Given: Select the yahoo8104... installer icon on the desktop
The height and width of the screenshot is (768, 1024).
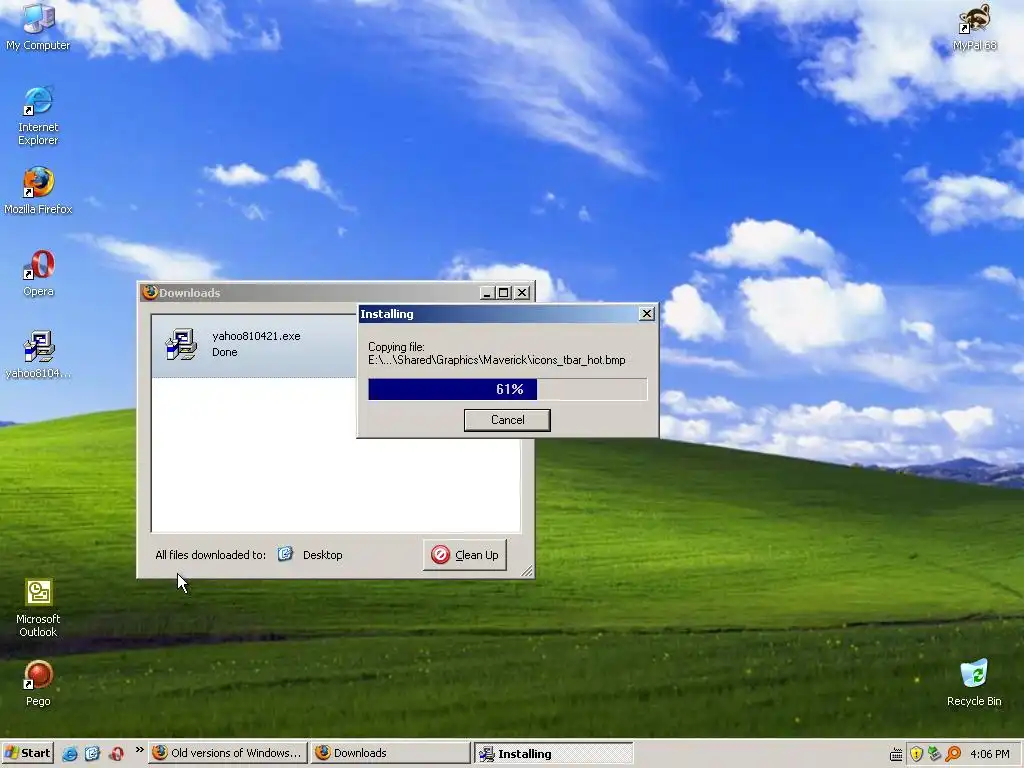Looking at the screenshot, I should [38, 355].
